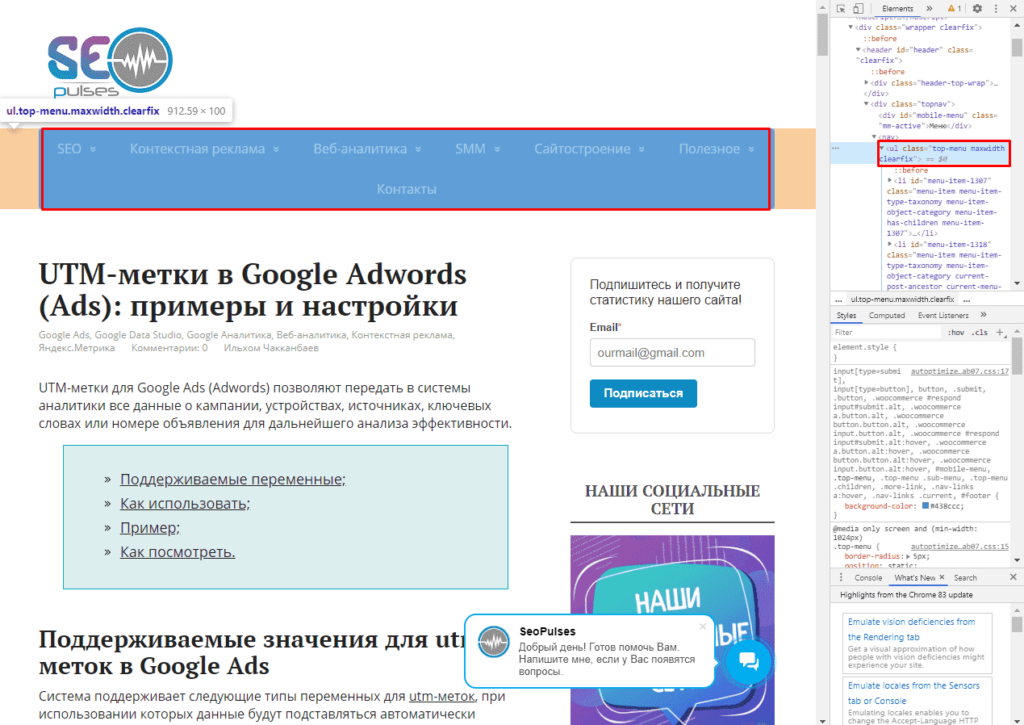Viewport: 1024px width, 725px height.
Task: Click author Ильхом Чакканбаев link
Action: click(x=271, y=348)
